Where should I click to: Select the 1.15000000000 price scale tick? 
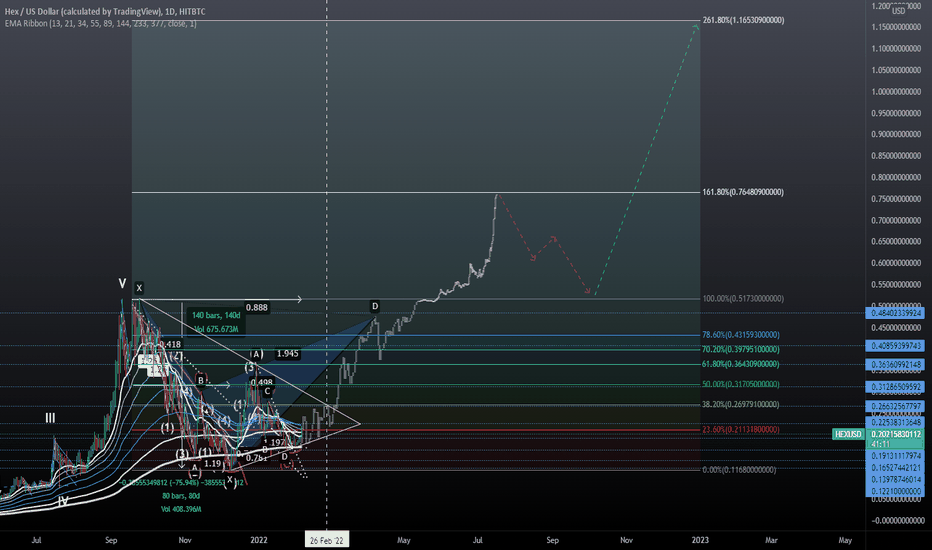tap(896, 27)
